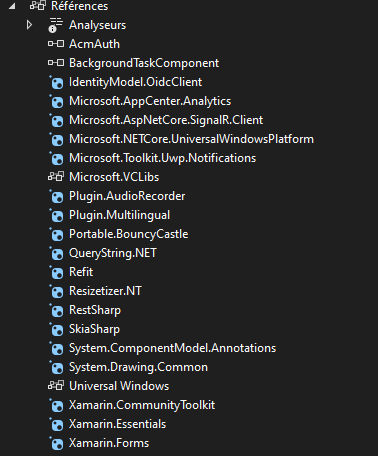Click the AcmAuth project reference icon
This screenshot has height=456, width=378.
coord(56,44)
